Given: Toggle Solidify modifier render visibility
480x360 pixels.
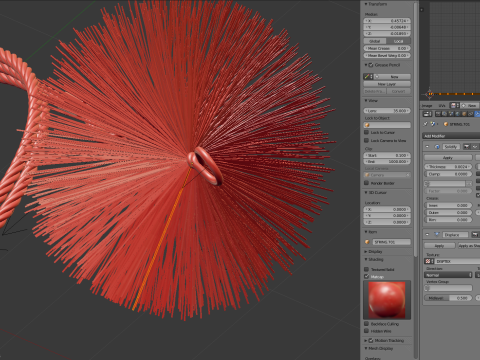Looking at the screenshot, I should point(466,147).
